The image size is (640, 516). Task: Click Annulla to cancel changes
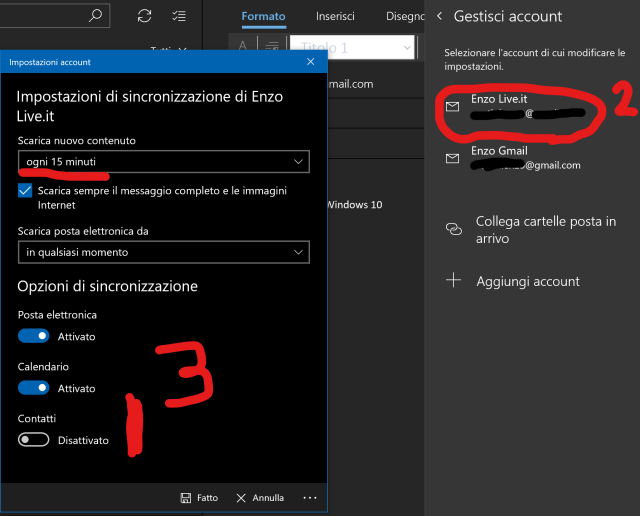259,497
